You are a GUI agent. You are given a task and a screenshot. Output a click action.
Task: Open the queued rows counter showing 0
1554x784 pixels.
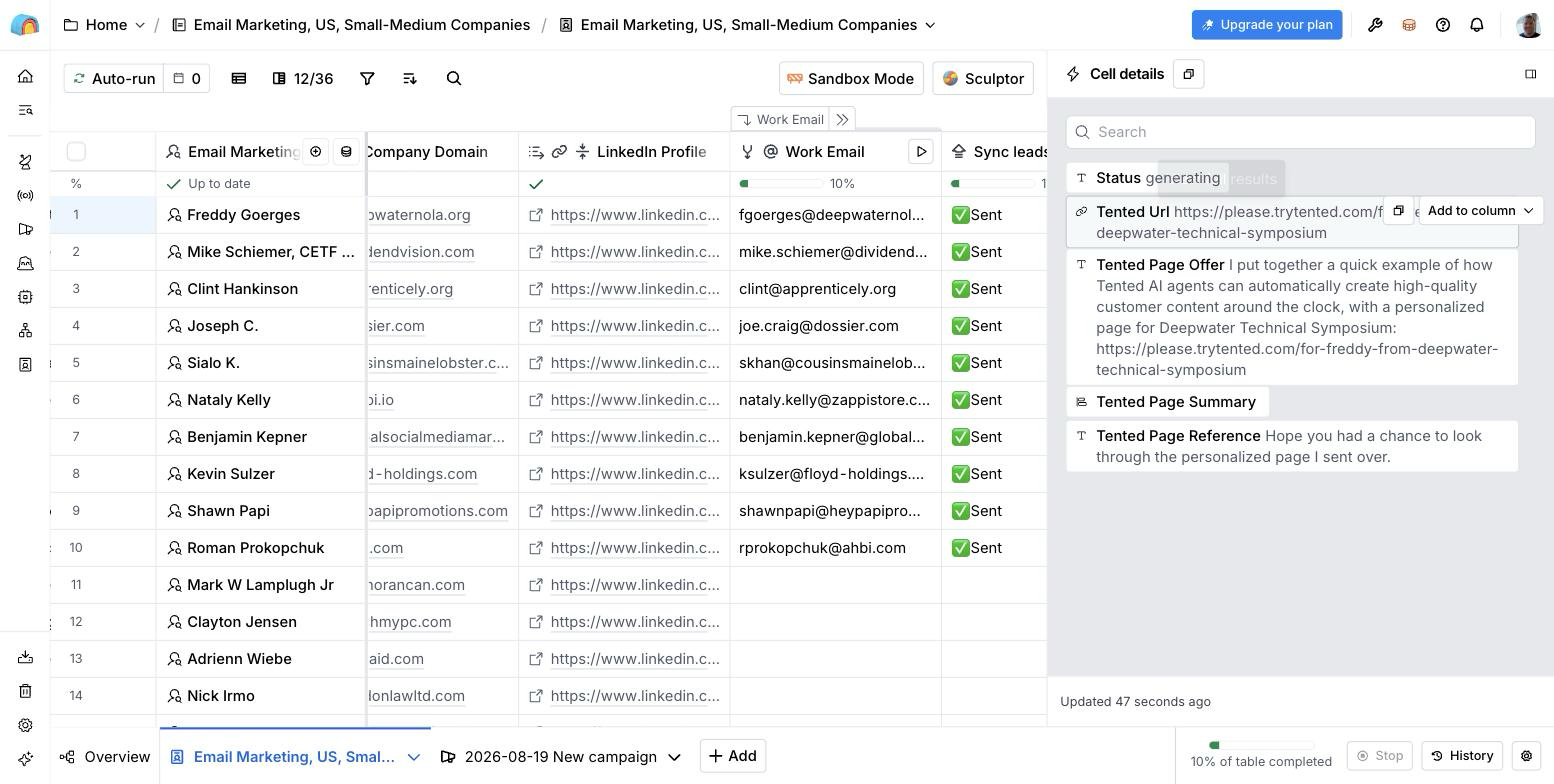(187, 78)
